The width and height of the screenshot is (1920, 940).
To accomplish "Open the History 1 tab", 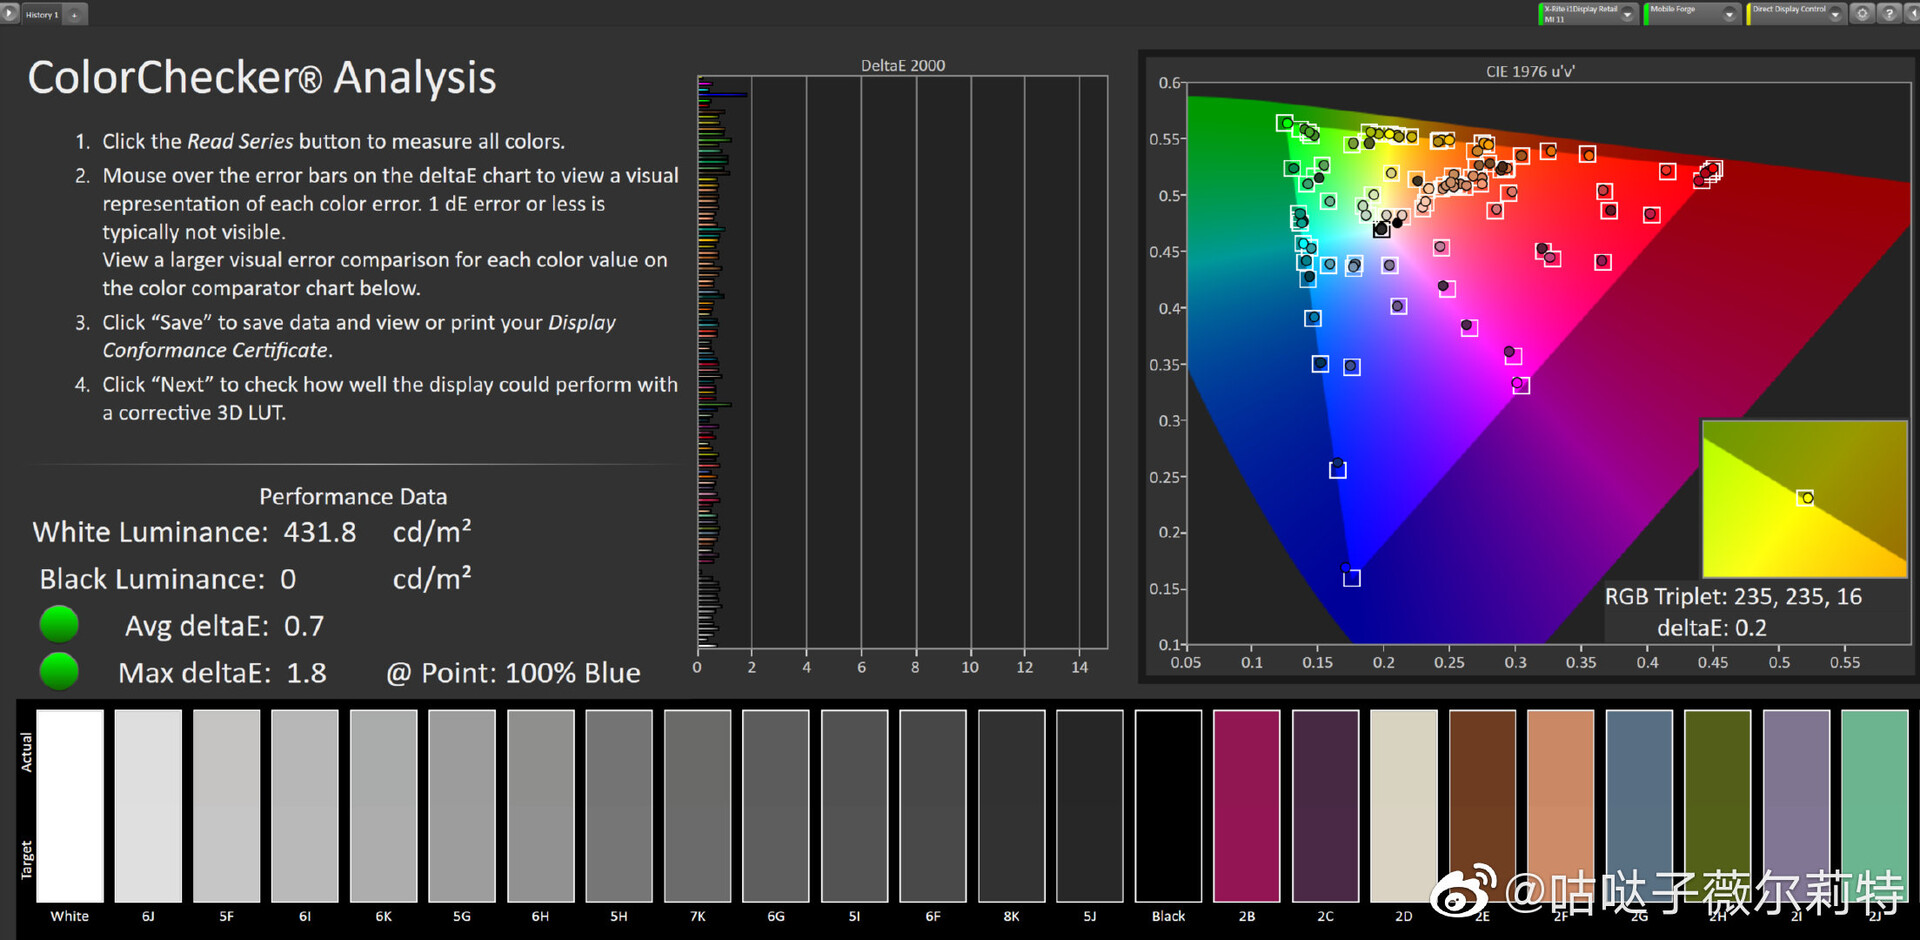I will 42,14.
